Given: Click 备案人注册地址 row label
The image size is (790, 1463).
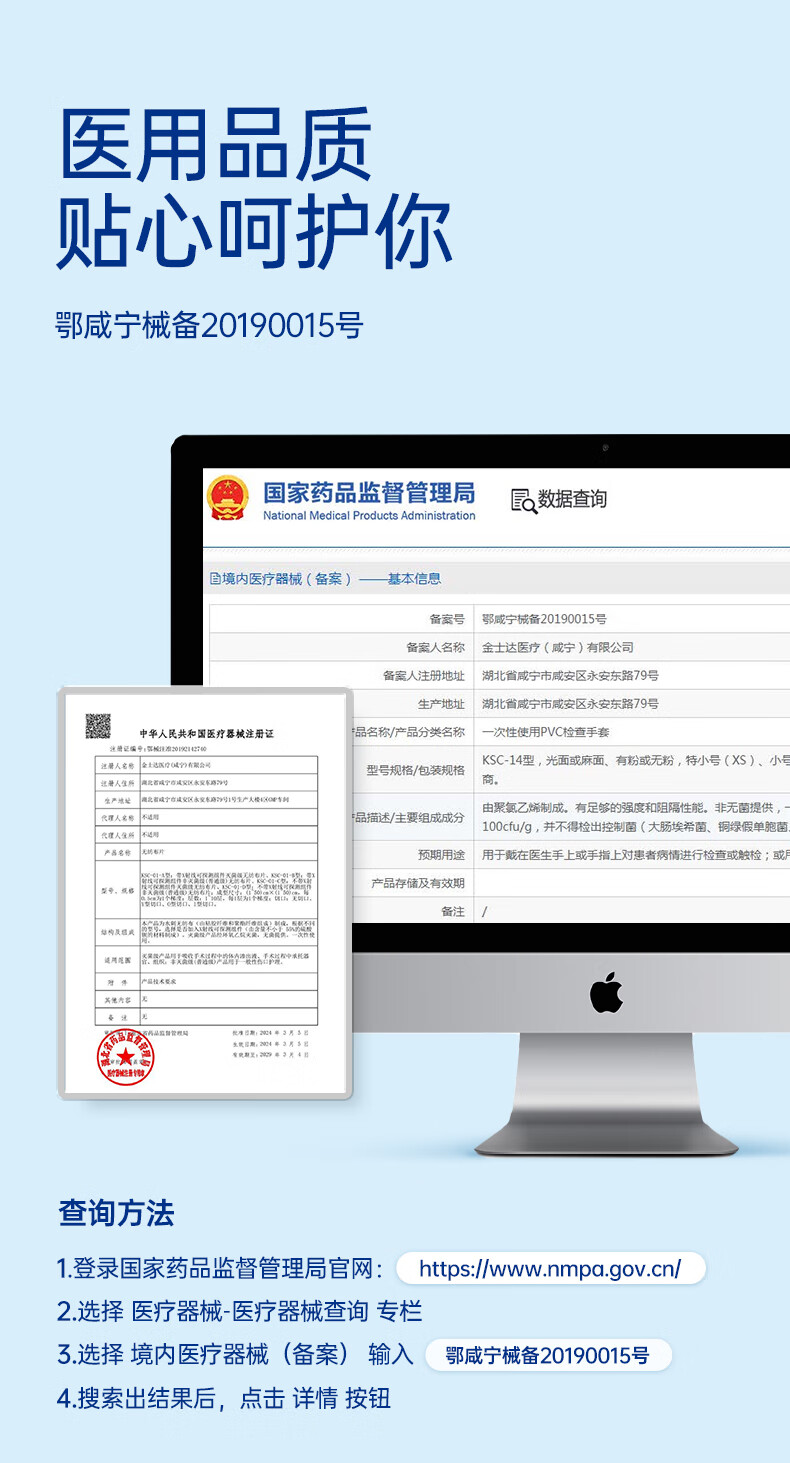Looking at the screenshot, I should click(x=424, y=676).
